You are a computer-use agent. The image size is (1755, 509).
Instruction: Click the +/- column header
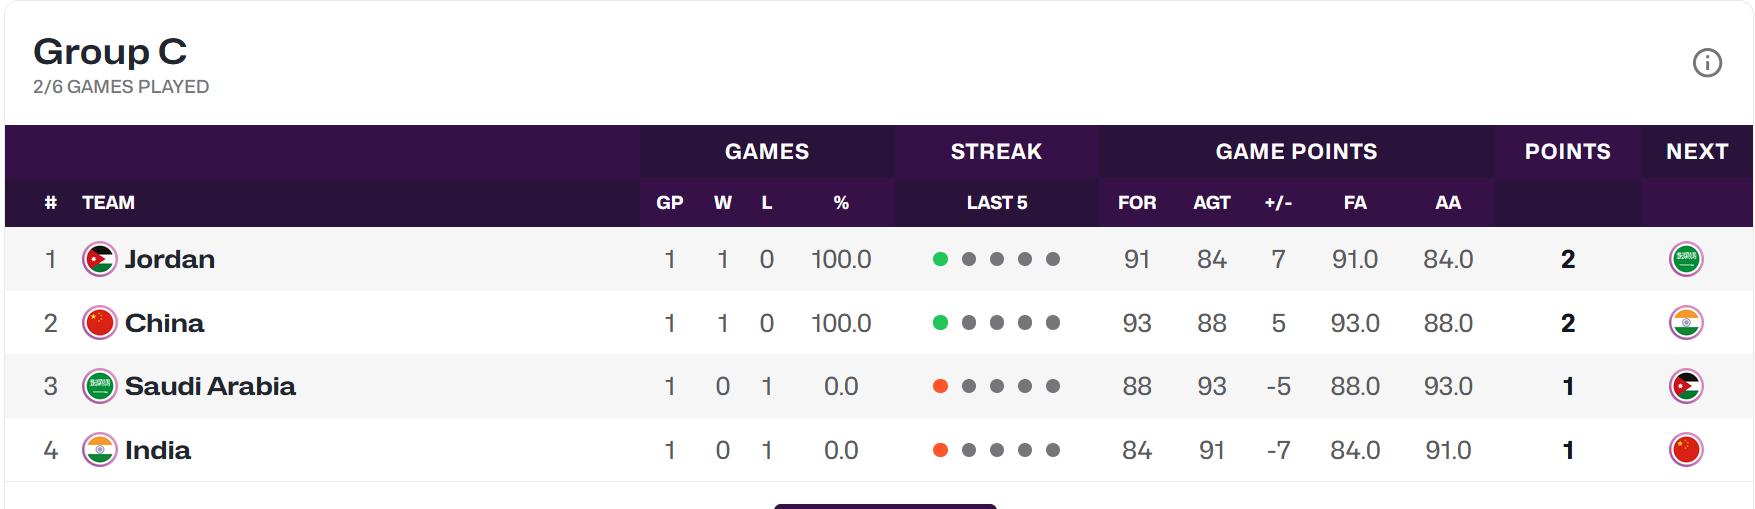(x=1278, y=202)
